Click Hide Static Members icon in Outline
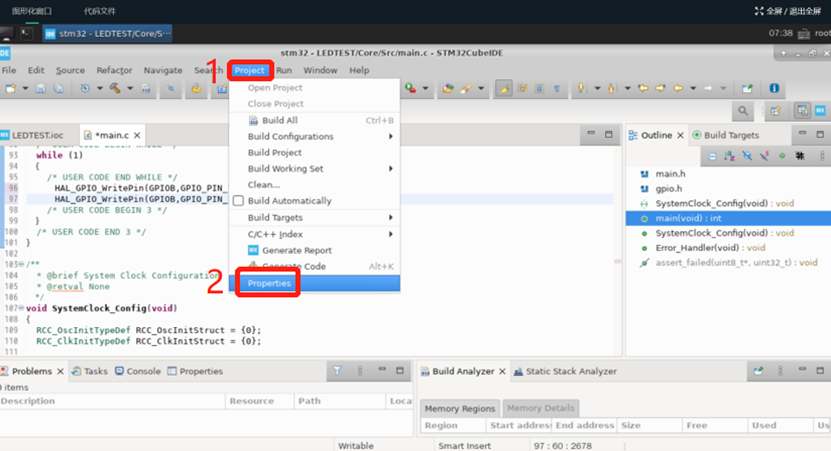 [764, 156]
